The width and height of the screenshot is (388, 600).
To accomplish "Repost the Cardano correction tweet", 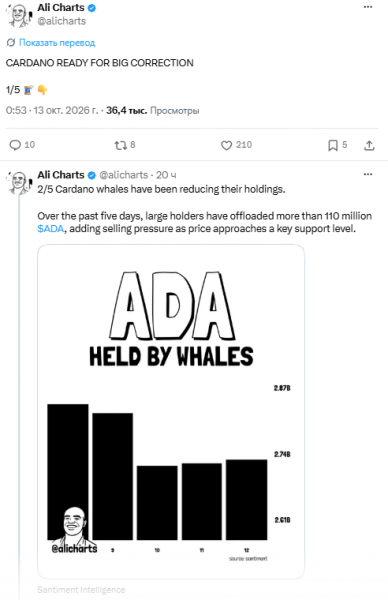I will (x=120, y=145).
